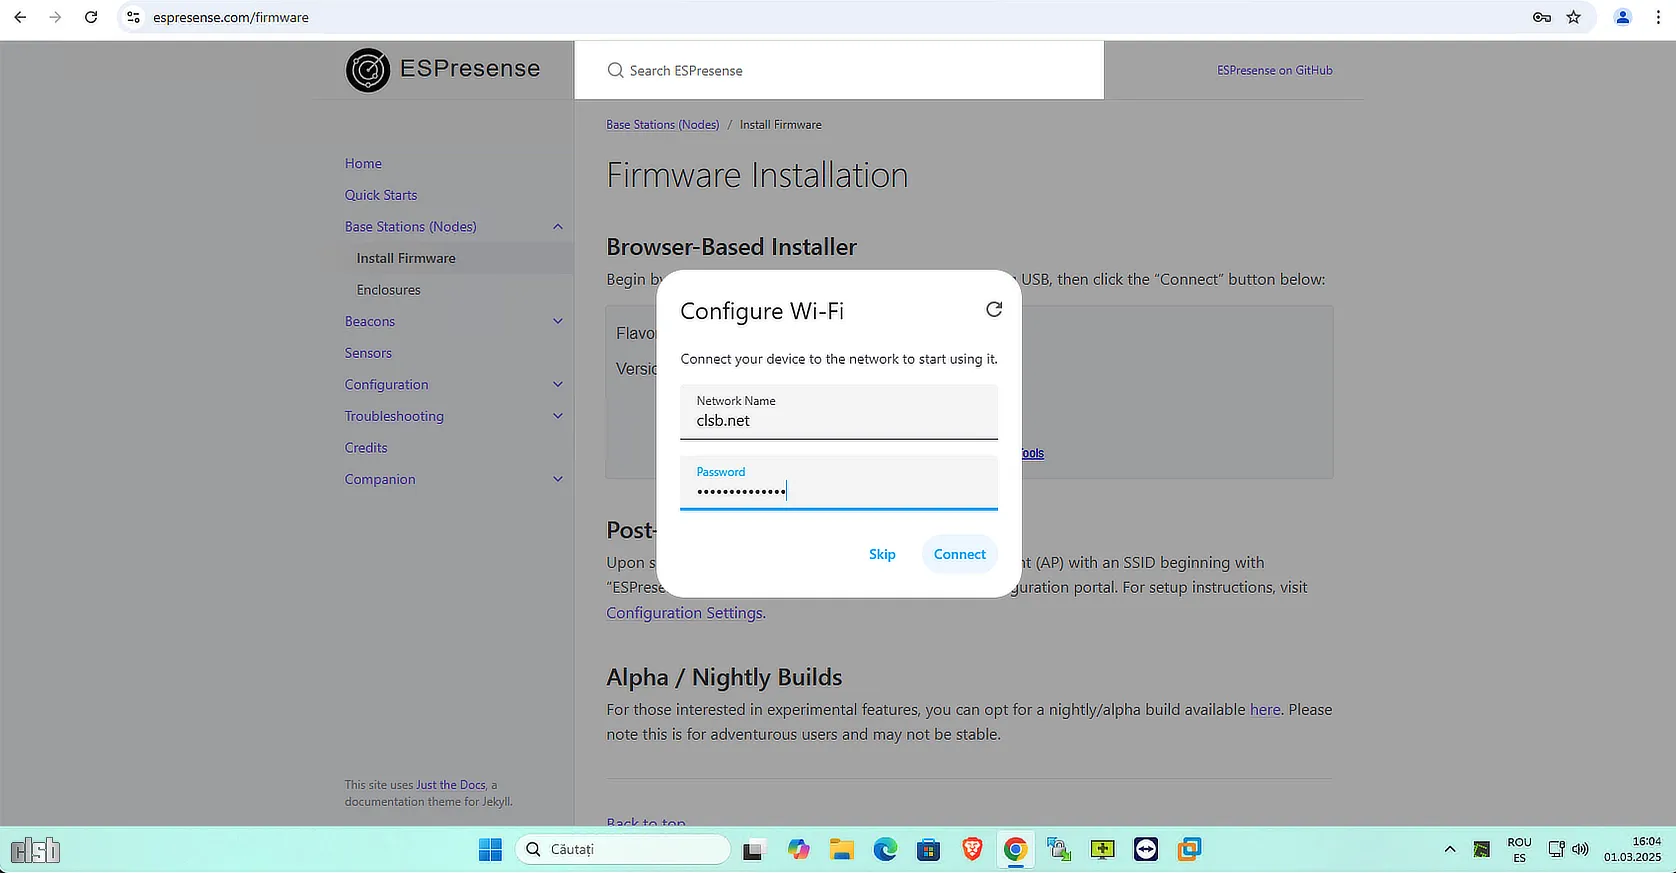Expand the Beacons section chevron
The width and height of the screenshot is (1676, 873).
[558, 321]
